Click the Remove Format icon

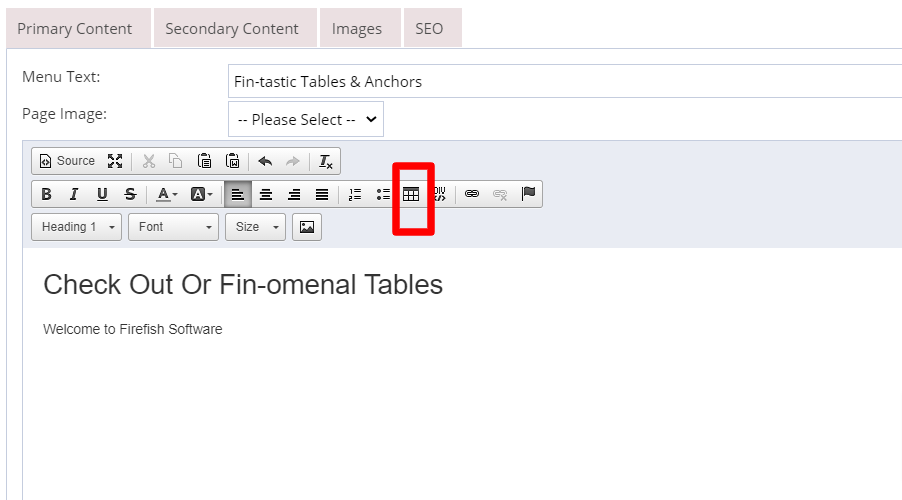pos(326,161)
